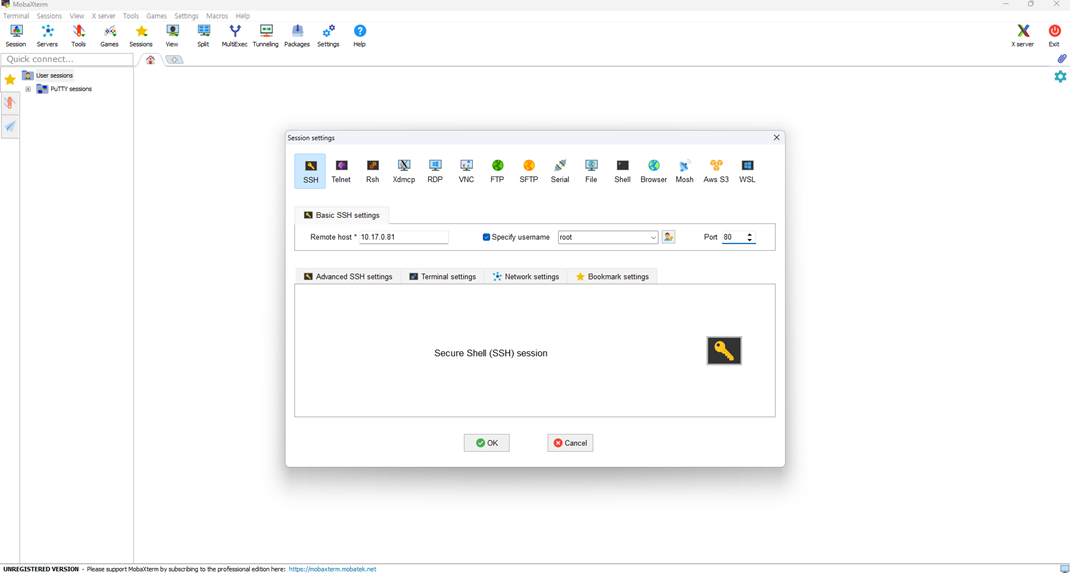Image resolution: width=1070 pixels, height=573 pixels.
Task: Open the Sessions menu
Action: pos(49,16)
